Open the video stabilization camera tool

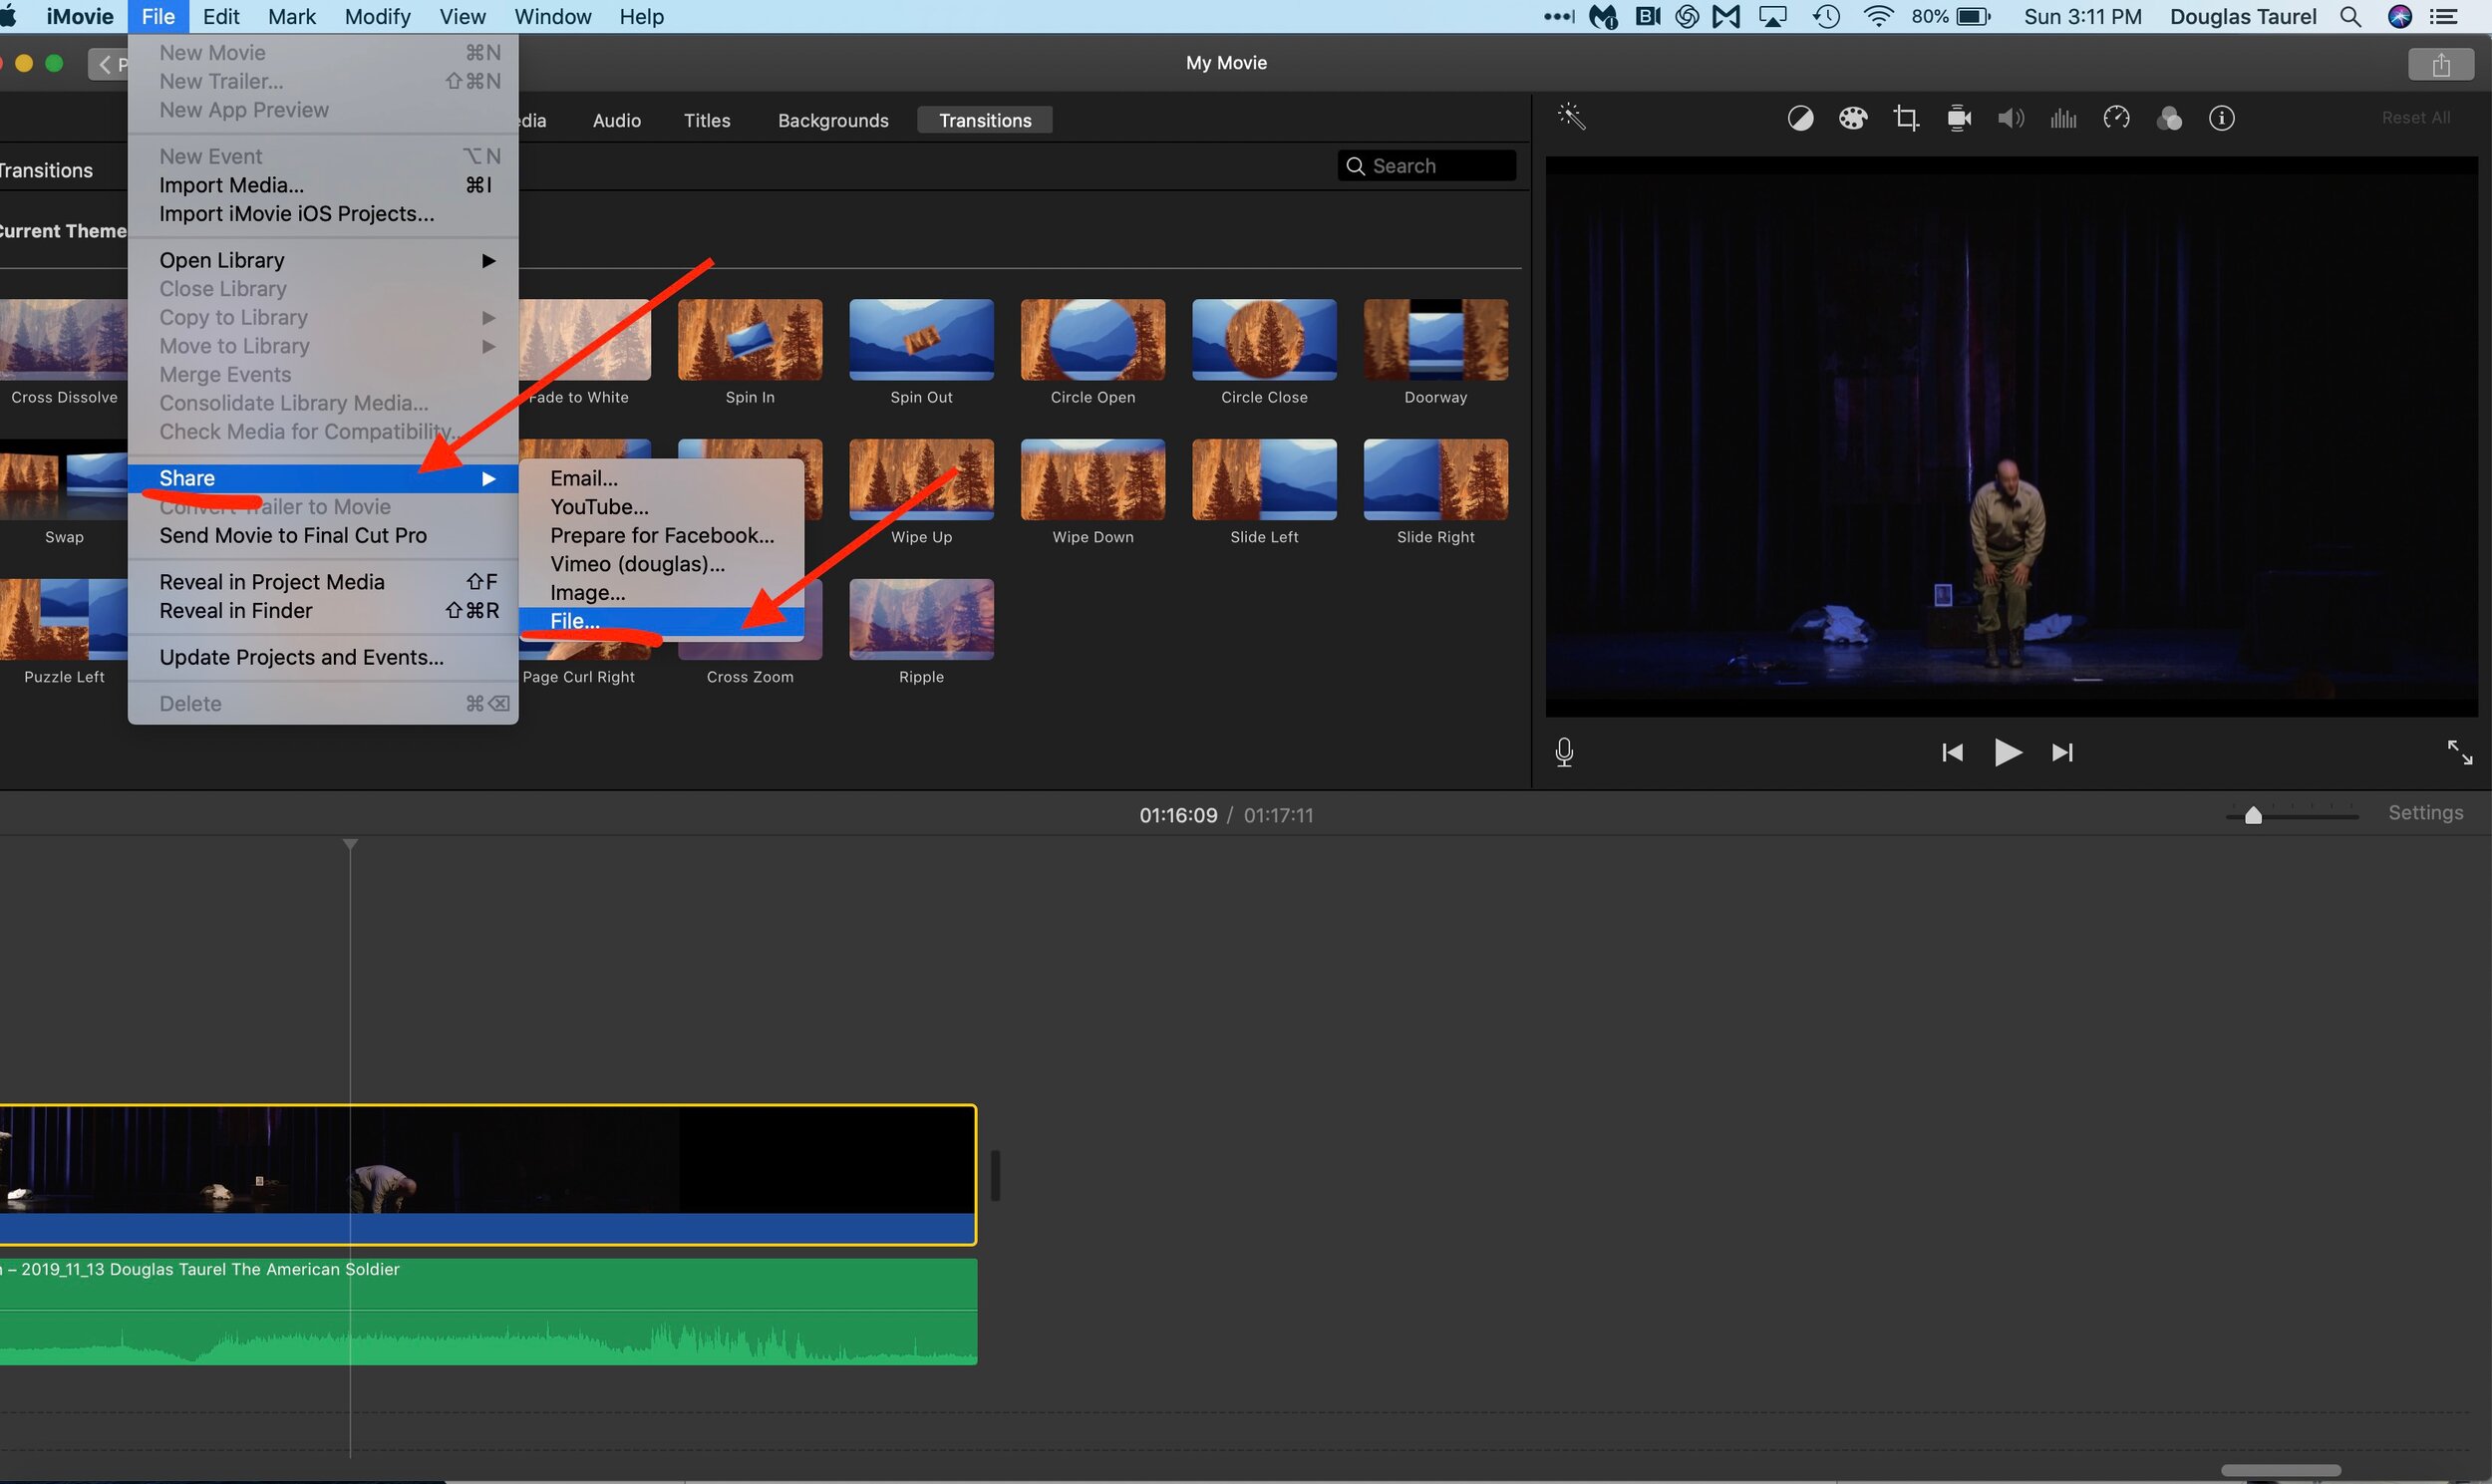click(1959, 119)
